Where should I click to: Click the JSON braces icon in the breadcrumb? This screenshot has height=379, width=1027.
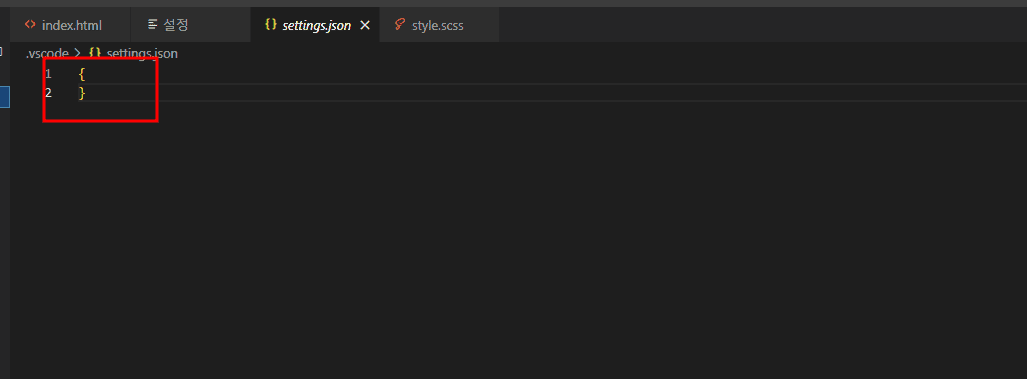coord(95,54)
